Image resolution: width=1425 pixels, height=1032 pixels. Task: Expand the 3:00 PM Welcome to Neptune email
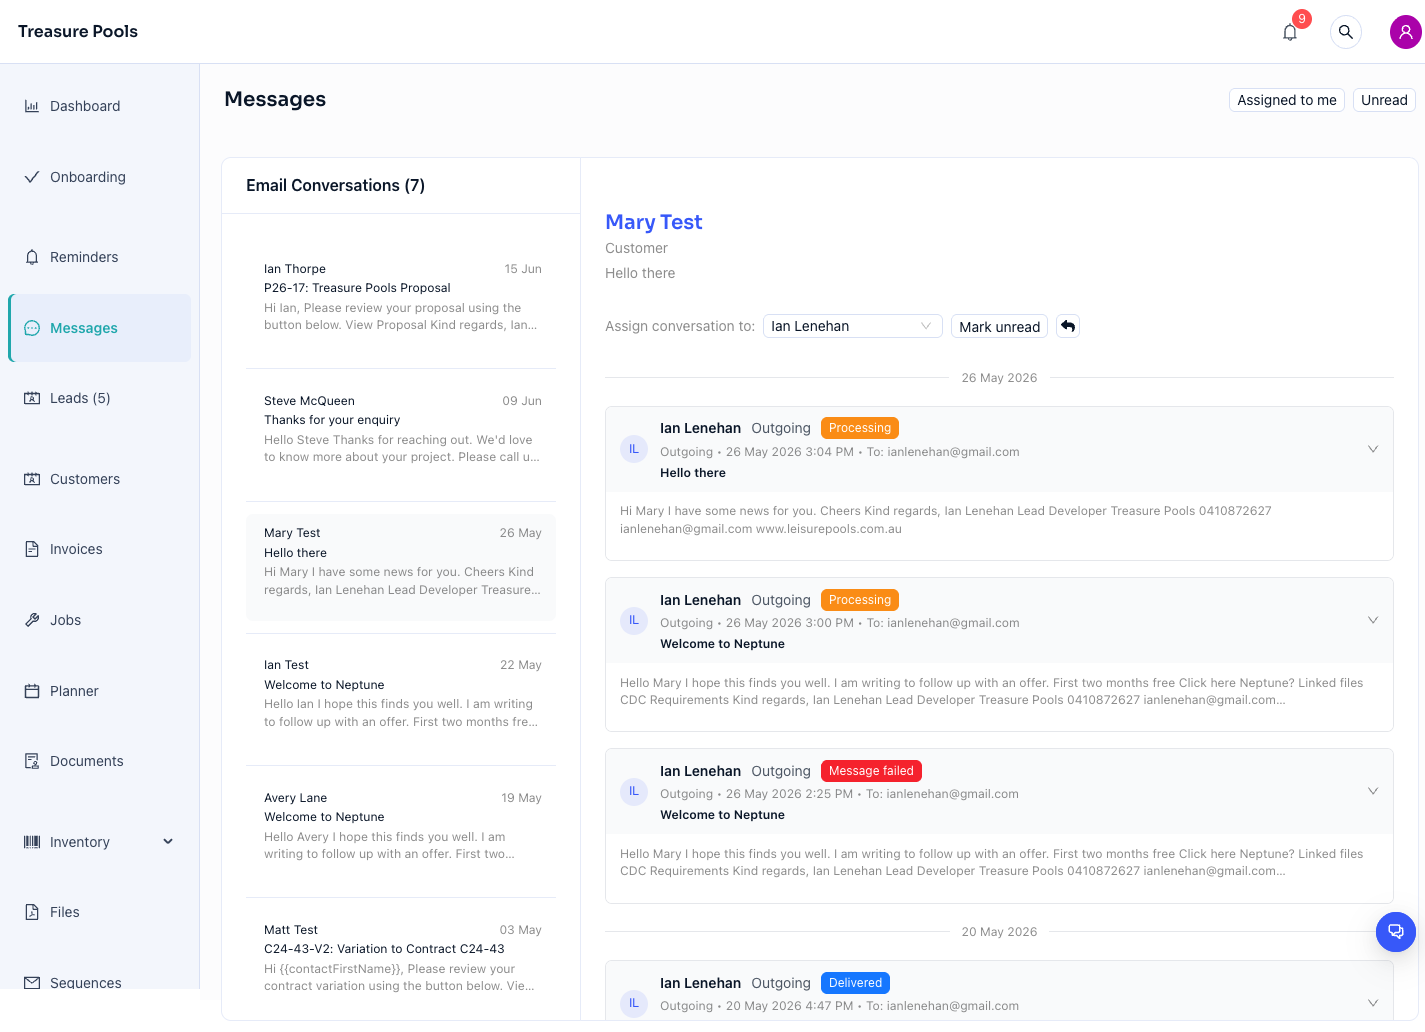pyautogui.click(x=1373, y=620)
